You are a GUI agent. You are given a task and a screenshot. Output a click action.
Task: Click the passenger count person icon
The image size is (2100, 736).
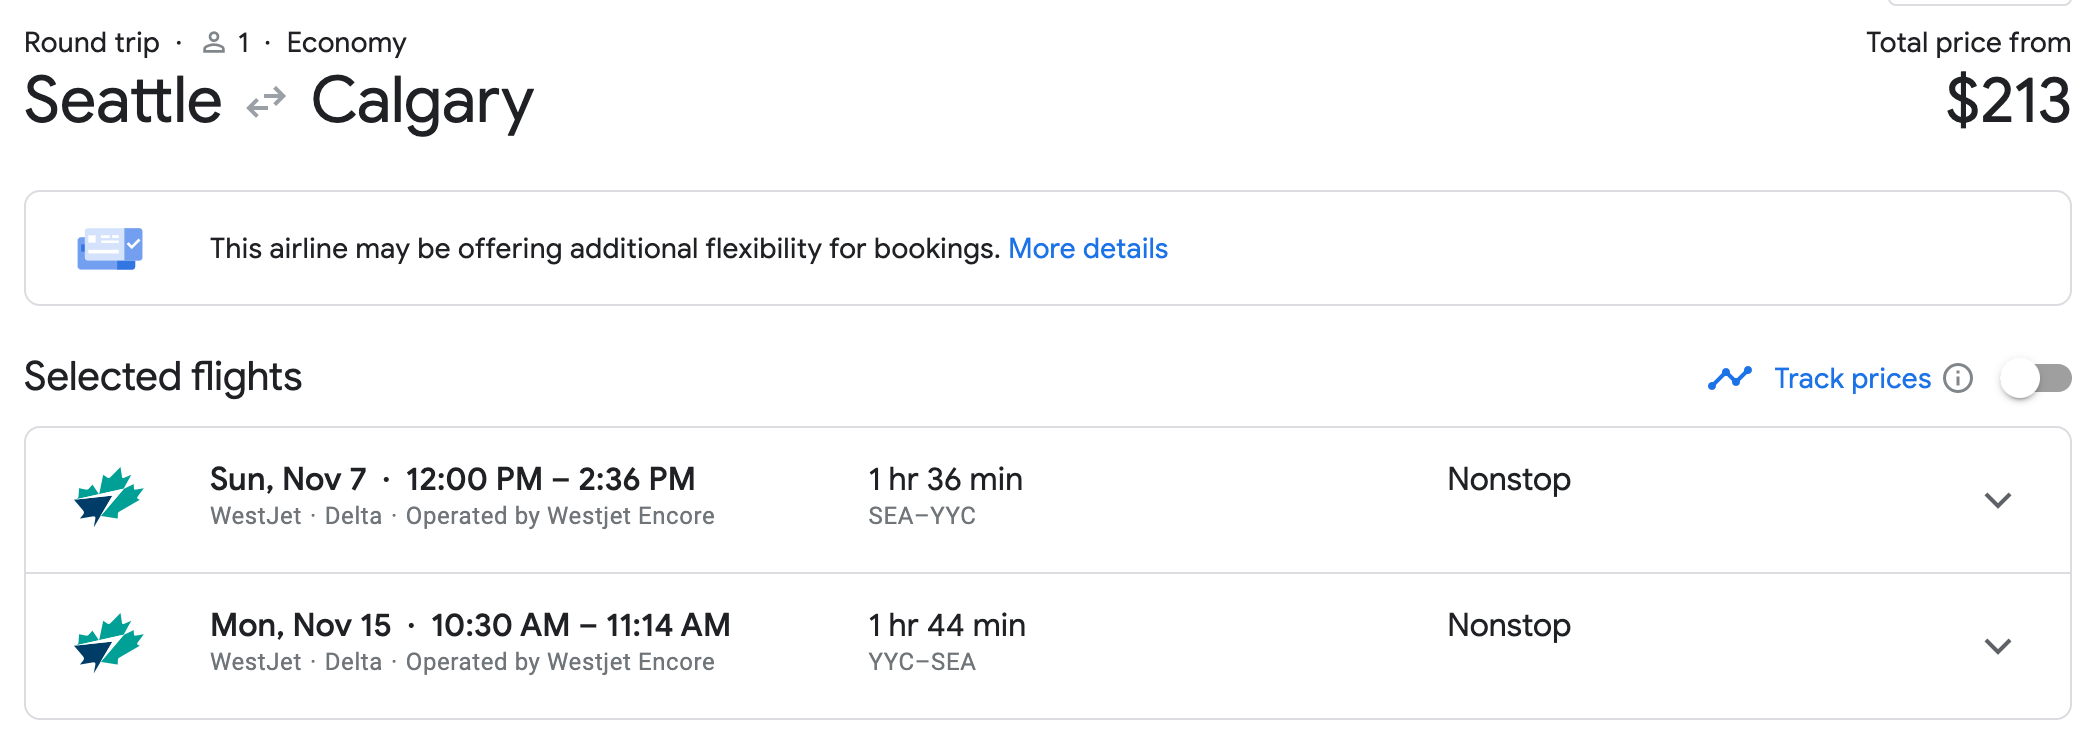coord(213,43)
